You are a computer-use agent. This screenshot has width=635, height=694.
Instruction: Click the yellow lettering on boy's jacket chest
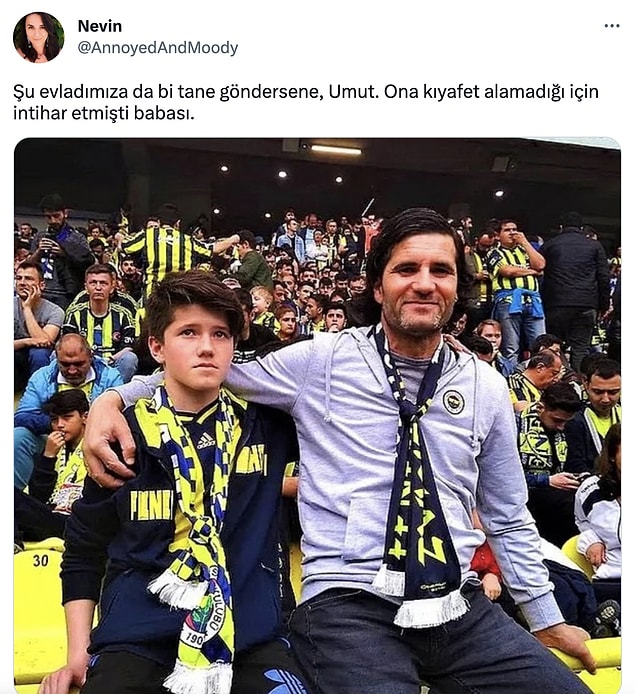pos(151,505)
